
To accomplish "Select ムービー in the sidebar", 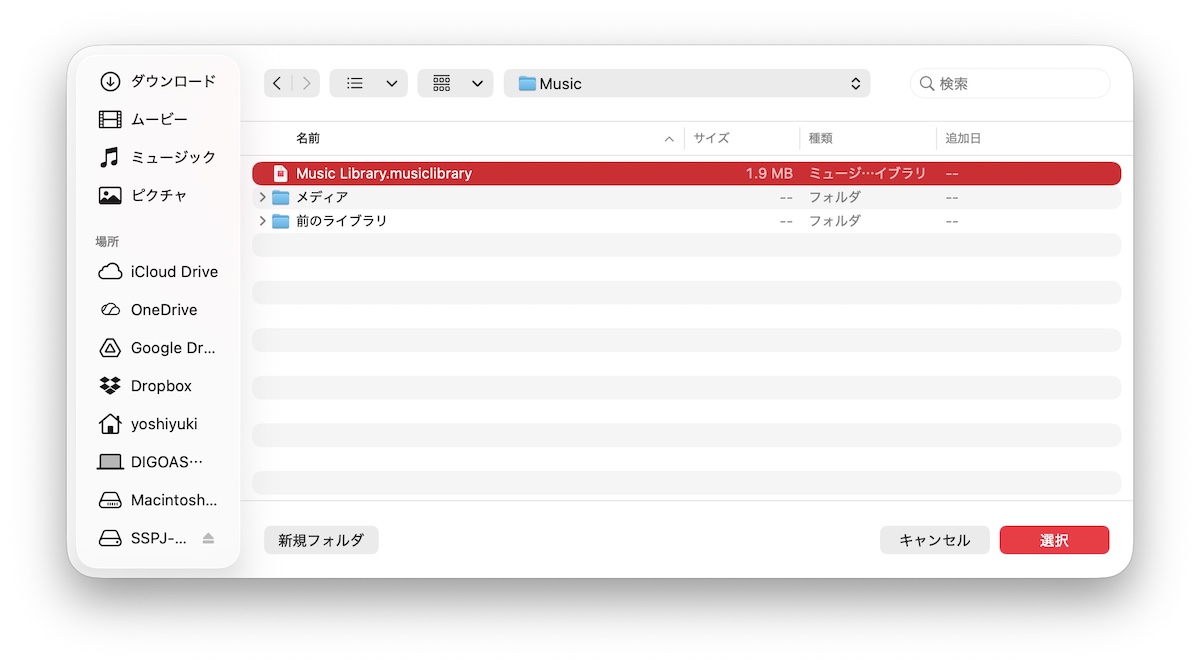I will pos(158,119).
